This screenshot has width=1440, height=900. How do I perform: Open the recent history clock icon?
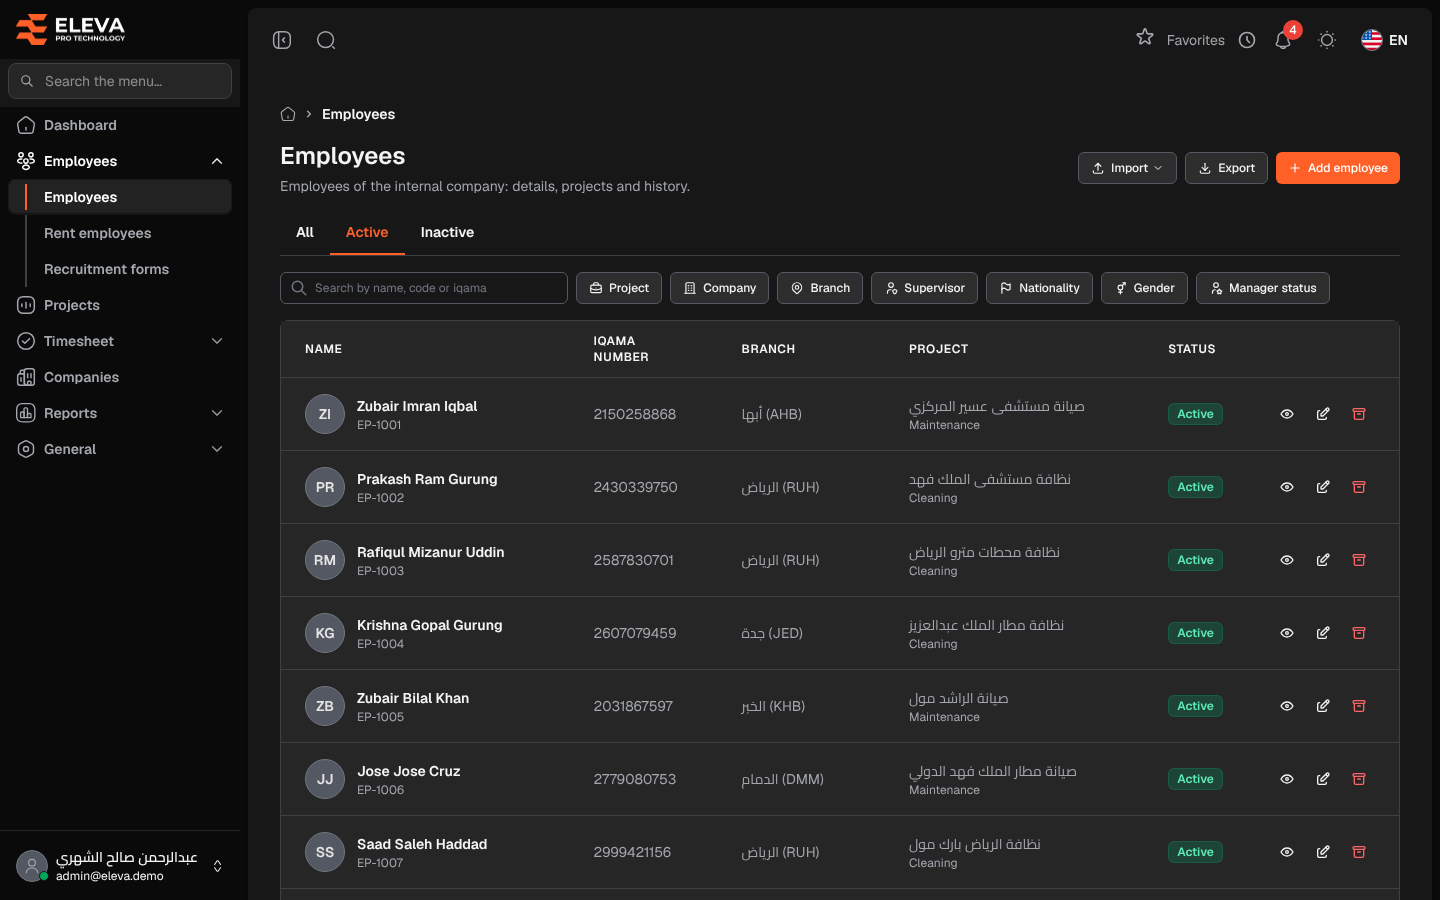point(1247,40)
